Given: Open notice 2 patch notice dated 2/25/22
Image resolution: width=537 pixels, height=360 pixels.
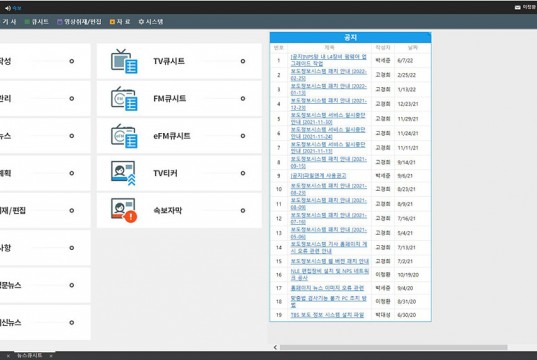Looking at the screenshot, I should click(x=328, y=75).
